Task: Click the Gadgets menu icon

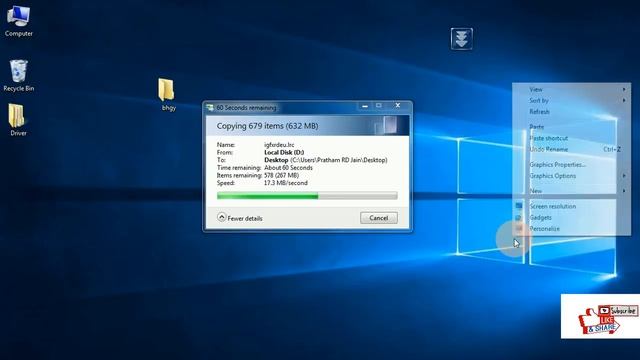Action: (x=519, y=218)
